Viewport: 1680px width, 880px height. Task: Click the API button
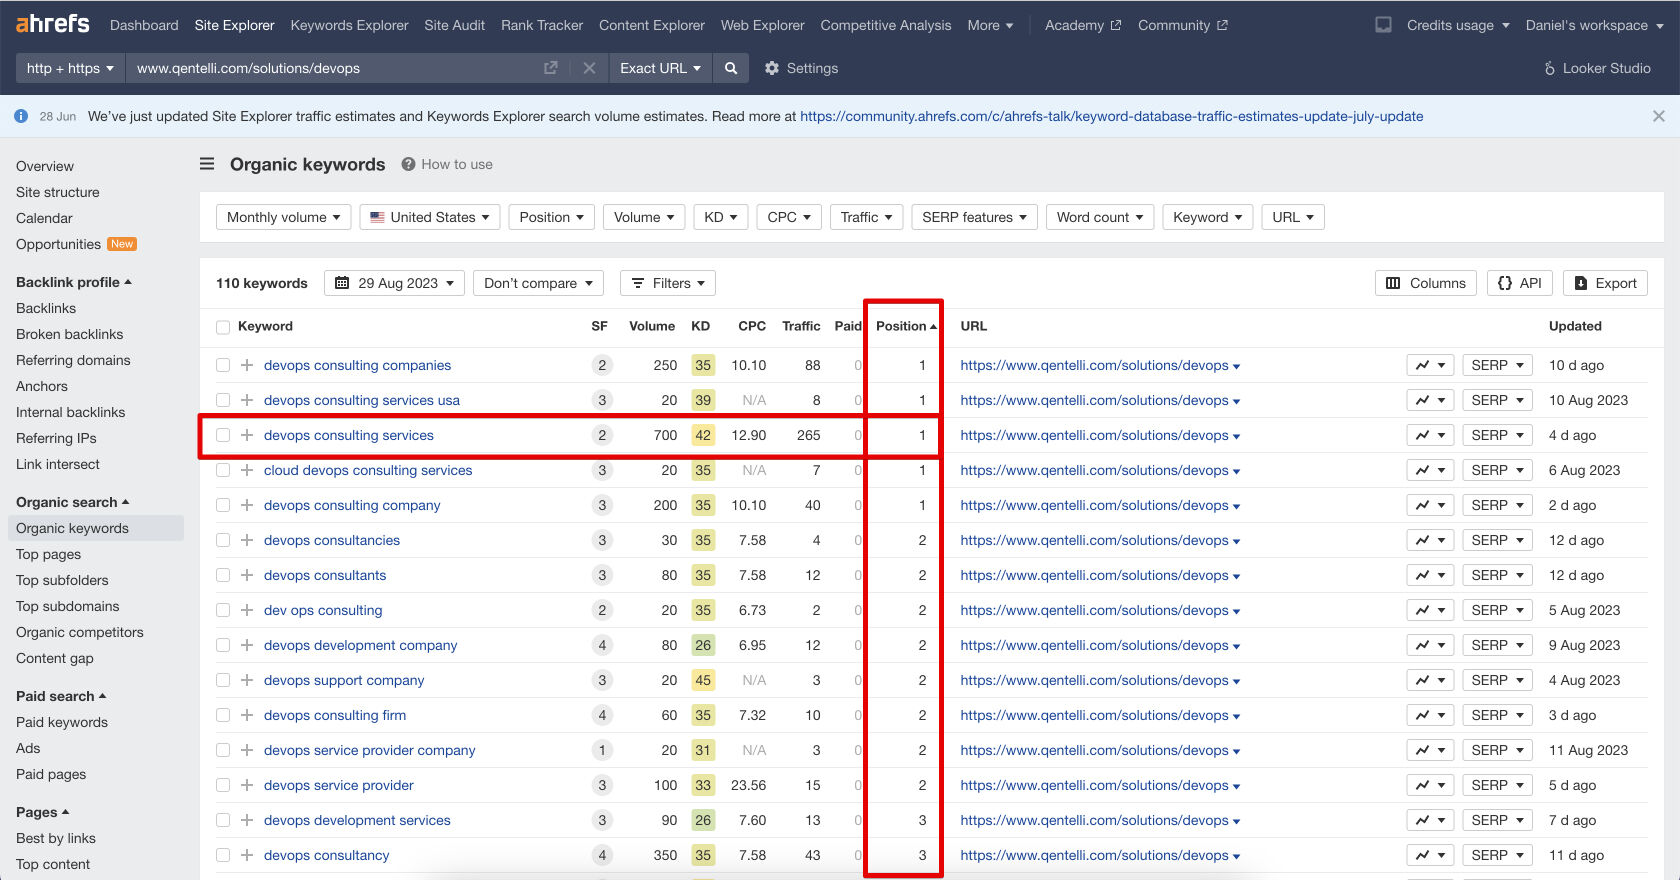[1520, 283]
